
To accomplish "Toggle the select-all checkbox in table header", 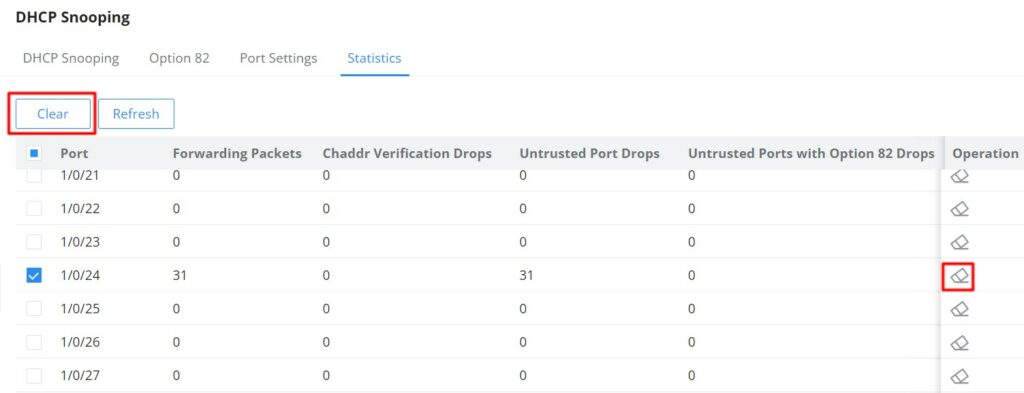I will [x=34, y=153].
